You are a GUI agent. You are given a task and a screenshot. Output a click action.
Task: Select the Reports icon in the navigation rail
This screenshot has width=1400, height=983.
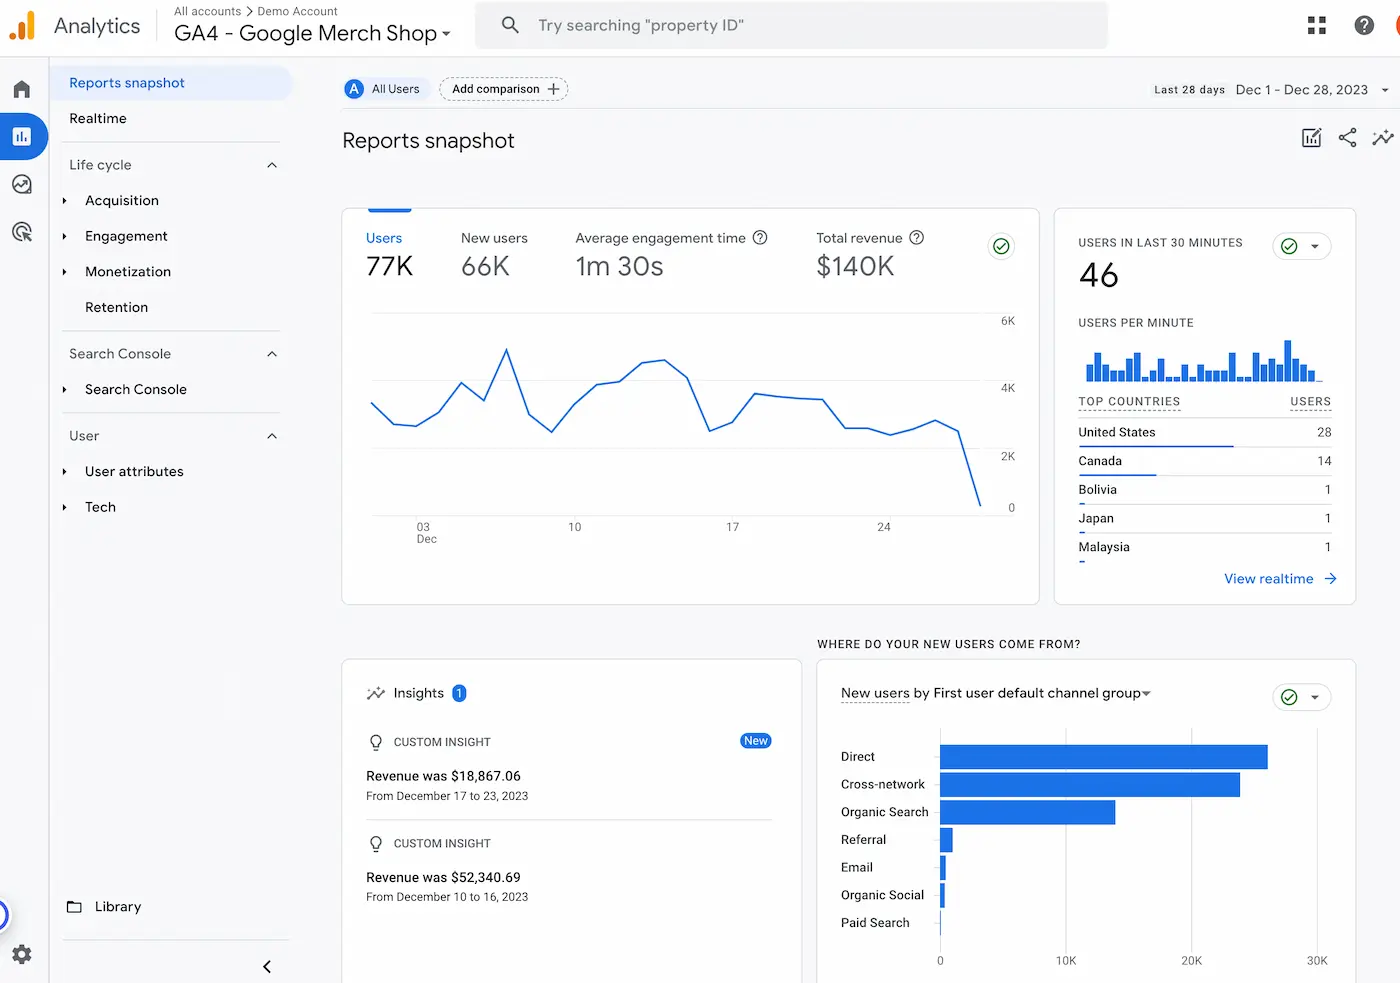point(22,136)
